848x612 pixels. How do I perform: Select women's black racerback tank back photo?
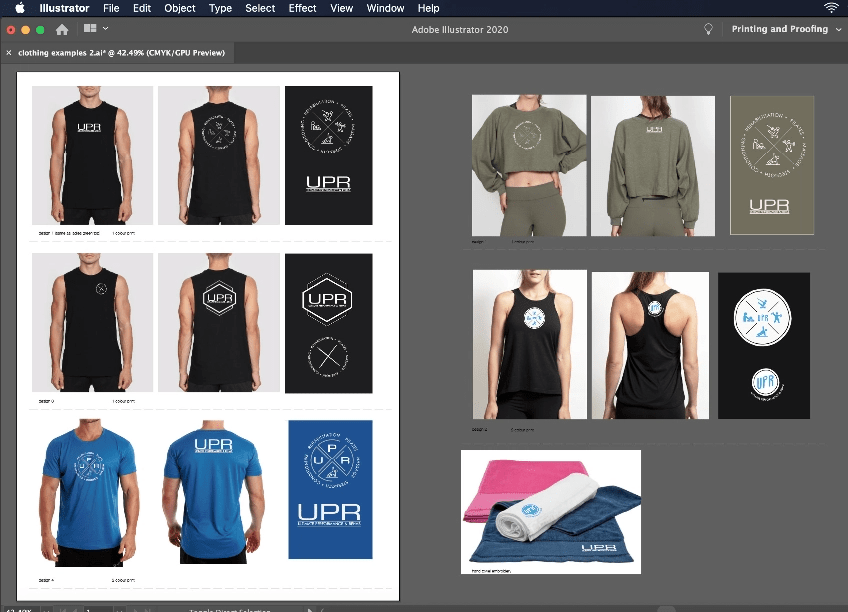(650, 345)
